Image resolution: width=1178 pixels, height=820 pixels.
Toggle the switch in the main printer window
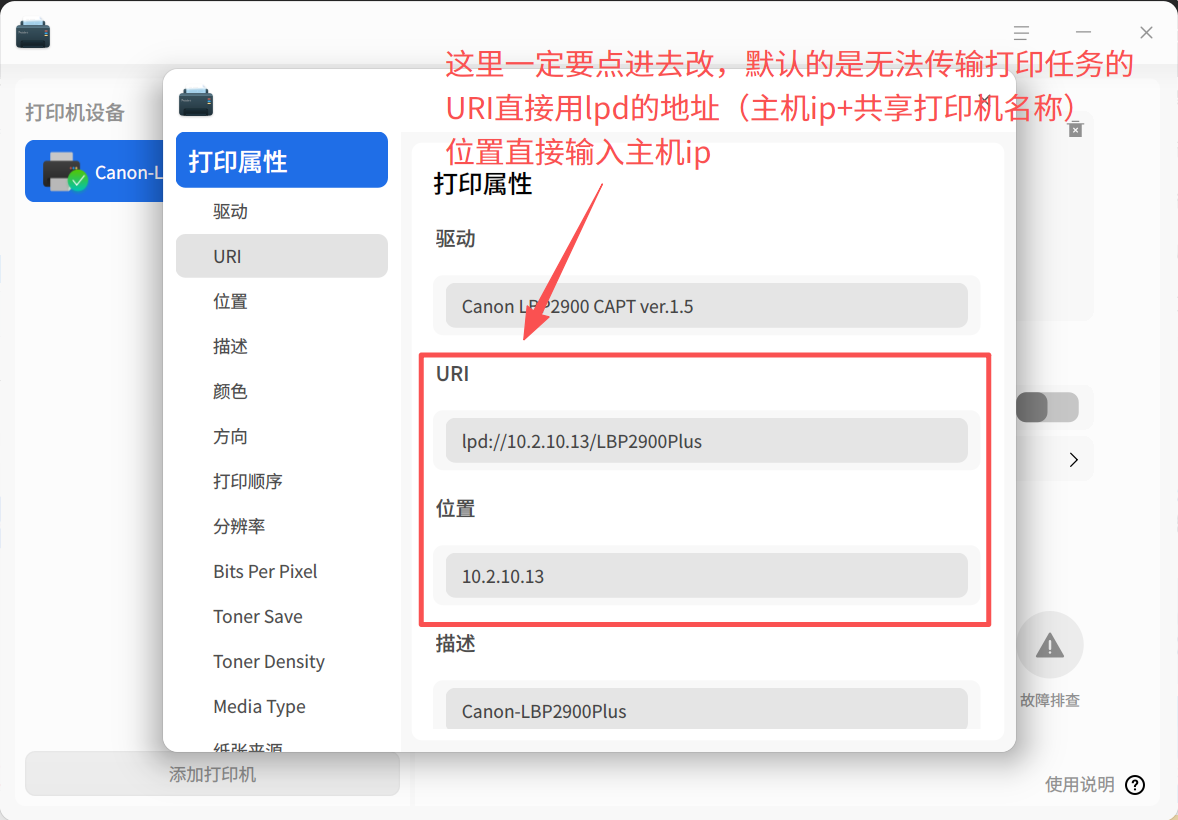tap(1047, 407)
